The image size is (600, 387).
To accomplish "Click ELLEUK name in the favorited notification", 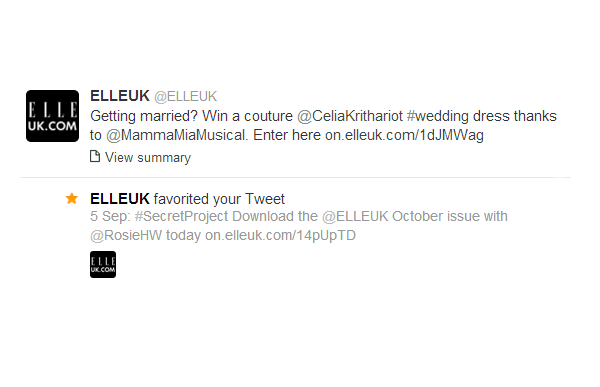I will pos(120,199).
